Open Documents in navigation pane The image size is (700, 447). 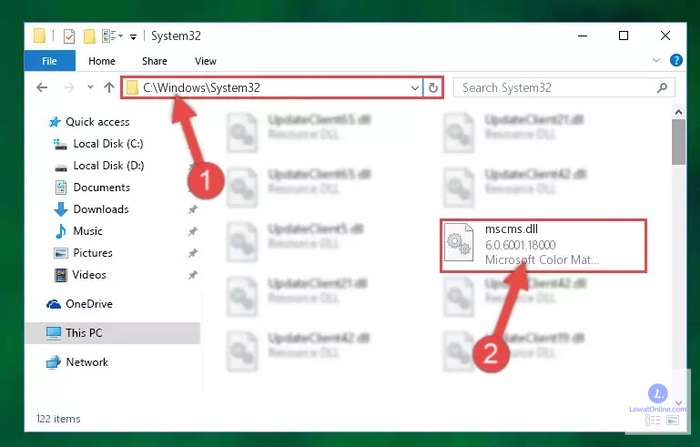[101, 188]
